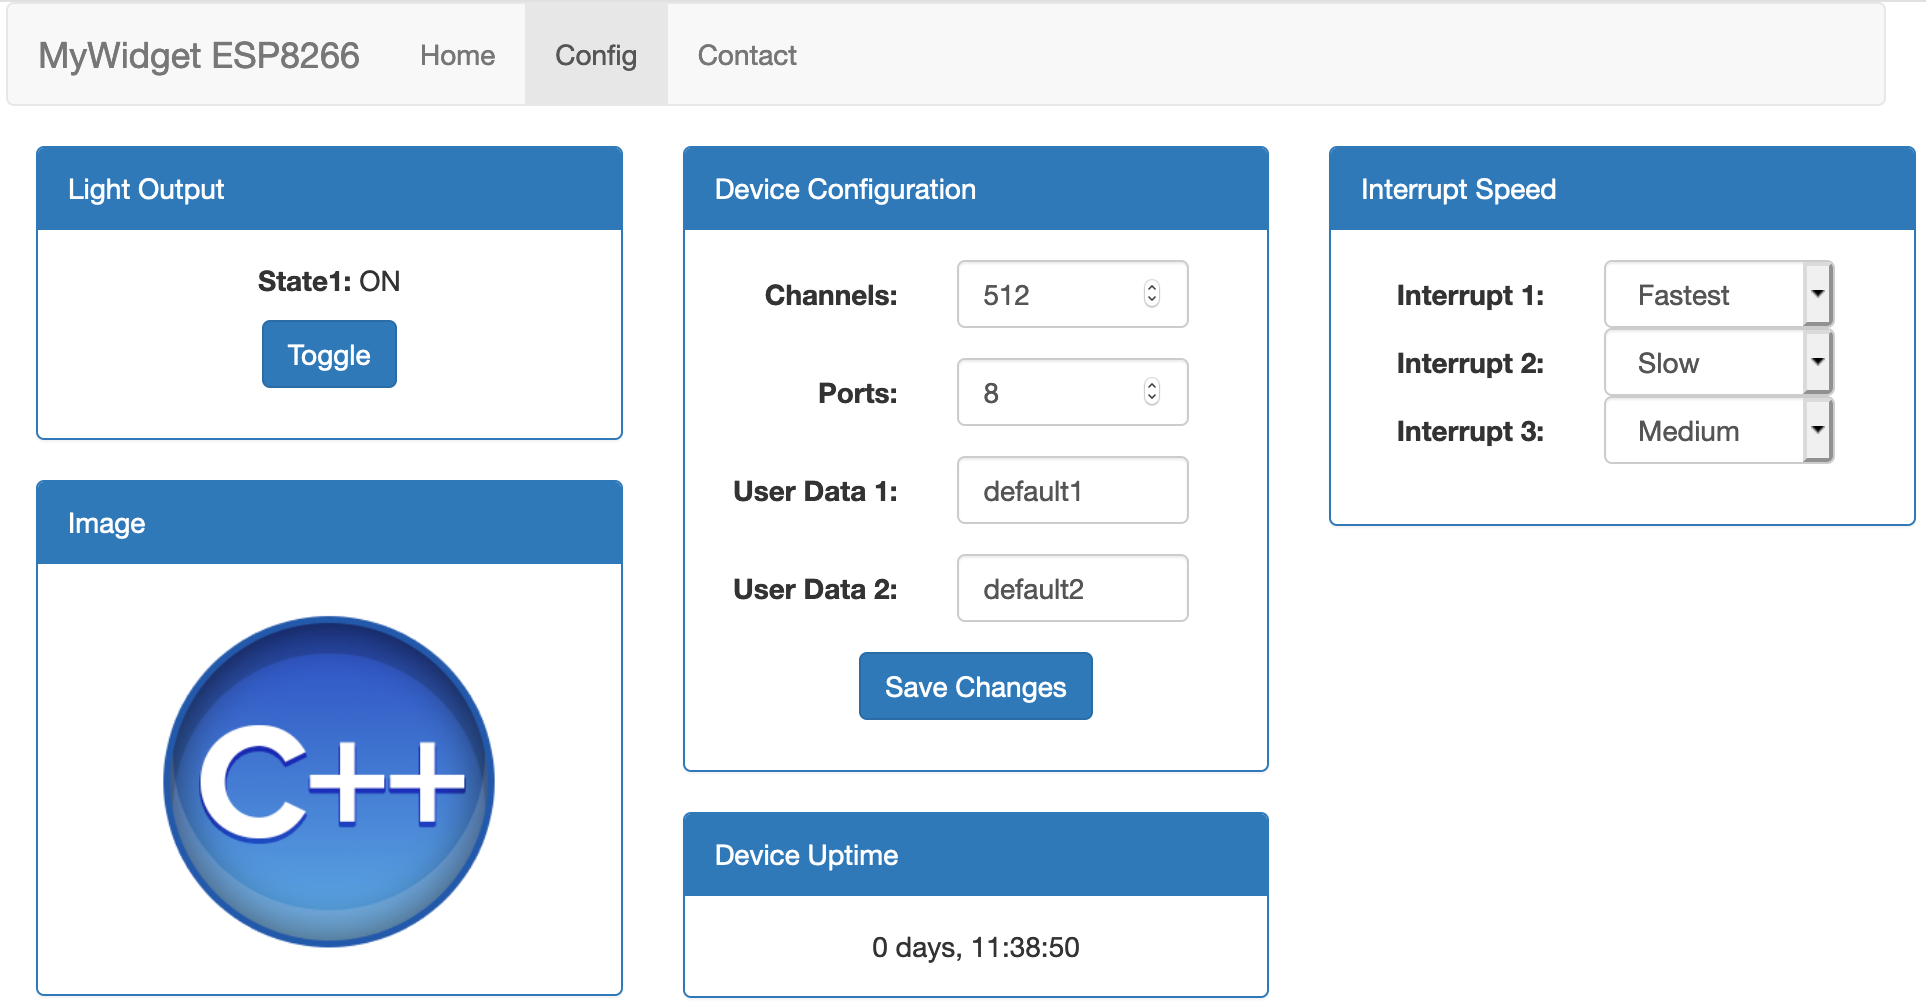Click the Interrupt 2: label
This screenshot has width=1926, height=1006.
click(1470, 363)
